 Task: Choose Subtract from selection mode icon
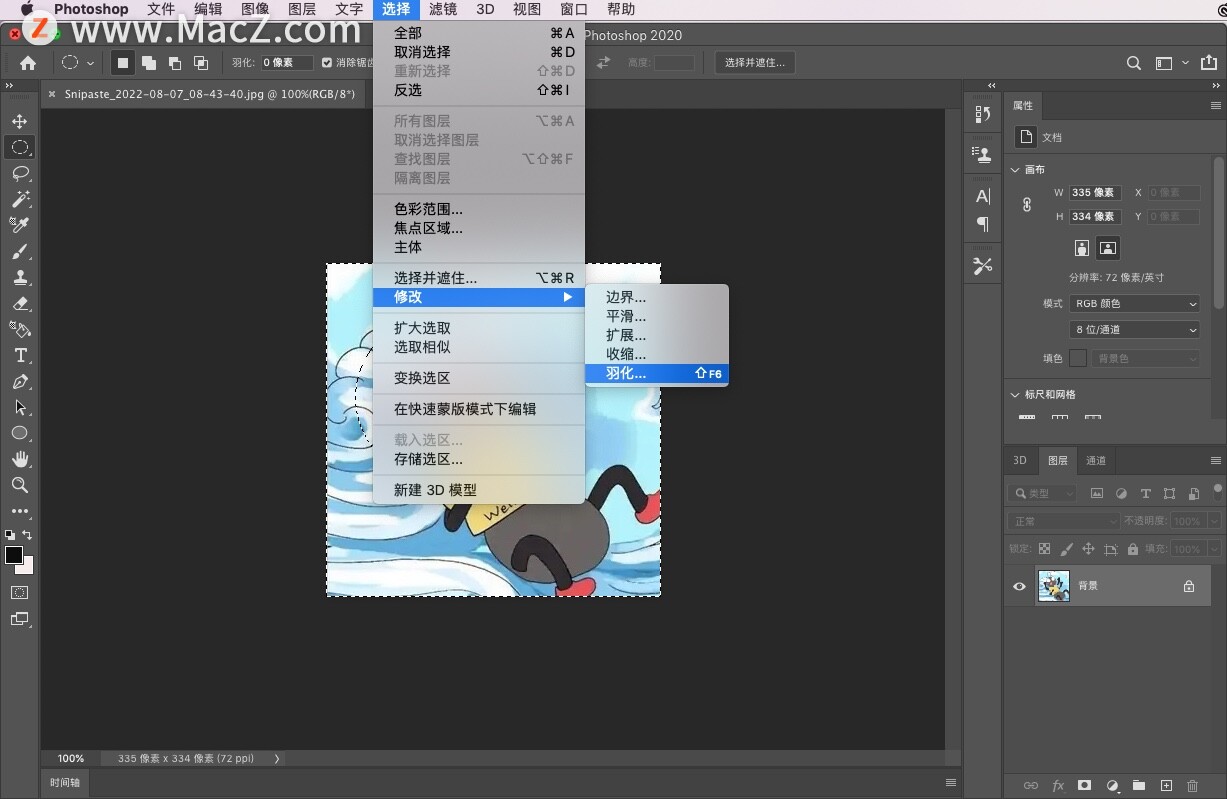(175, 63)
